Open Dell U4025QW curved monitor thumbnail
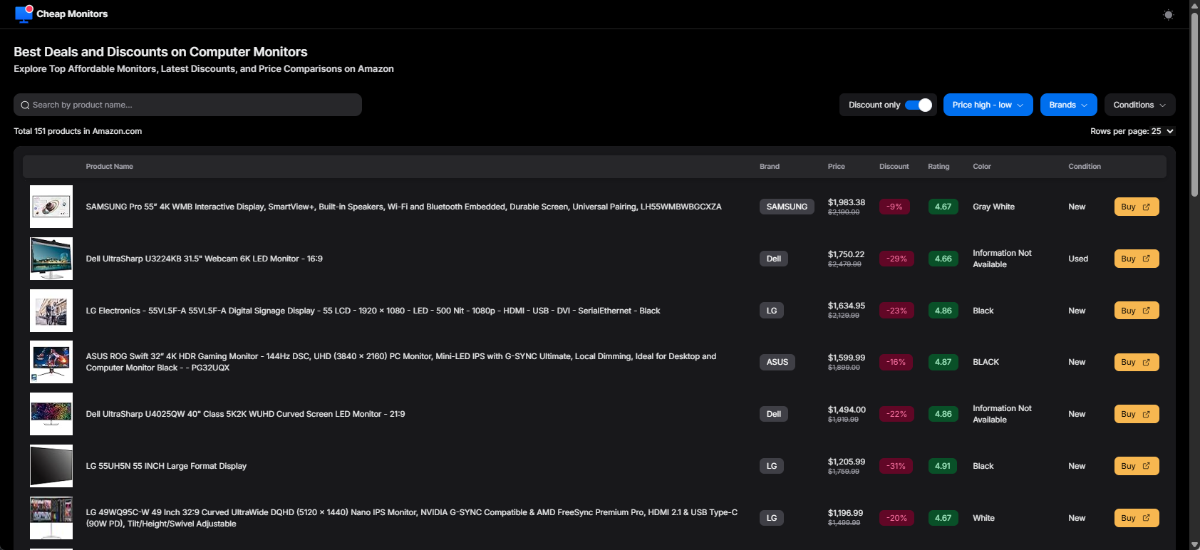1200x550 pixels. (x=51, y=414)
